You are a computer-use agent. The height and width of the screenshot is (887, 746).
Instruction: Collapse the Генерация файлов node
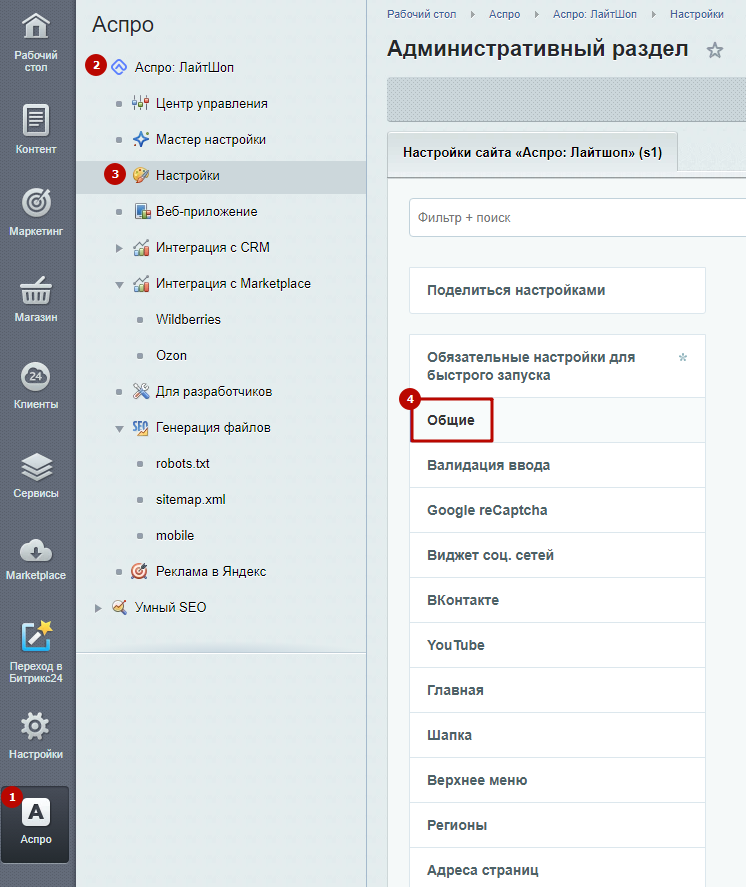pos(119,429)
